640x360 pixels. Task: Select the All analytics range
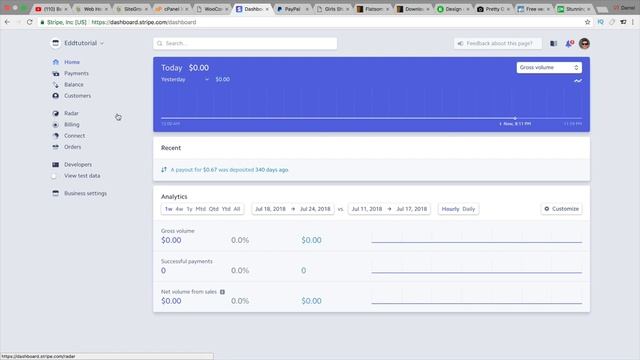(x=237, y=209)
